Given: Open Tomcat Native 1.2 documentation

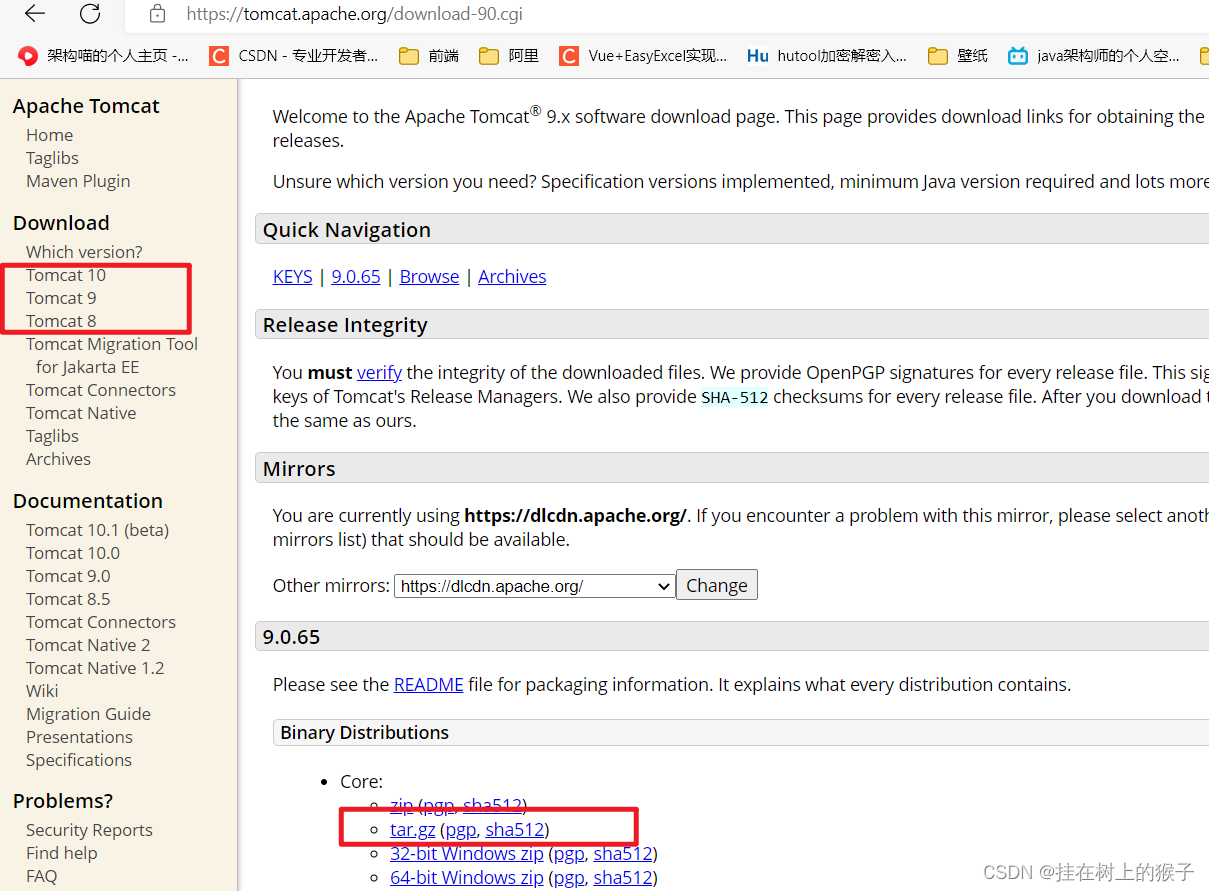Looking at the screenshot, I should click(x=95, y=668).
